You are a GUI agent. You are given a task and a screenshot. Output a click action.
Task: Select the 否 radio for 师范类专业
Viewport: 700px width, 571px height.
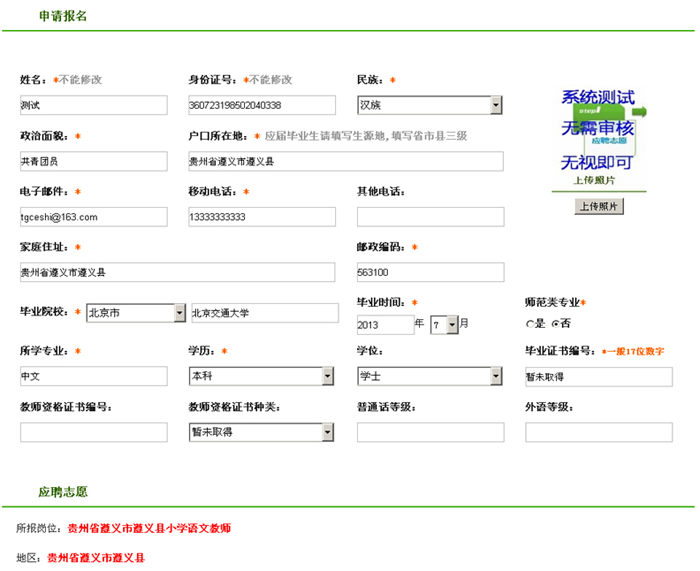coord(555,324)
